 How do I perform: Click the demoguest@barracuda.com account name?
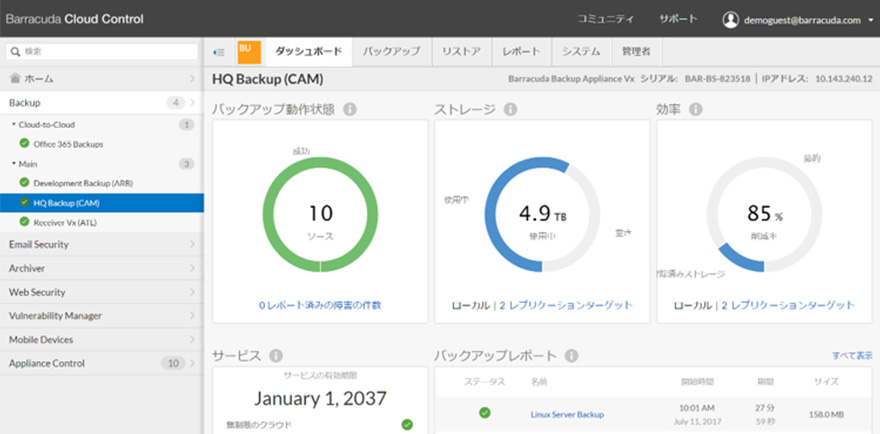click(802, 20)
